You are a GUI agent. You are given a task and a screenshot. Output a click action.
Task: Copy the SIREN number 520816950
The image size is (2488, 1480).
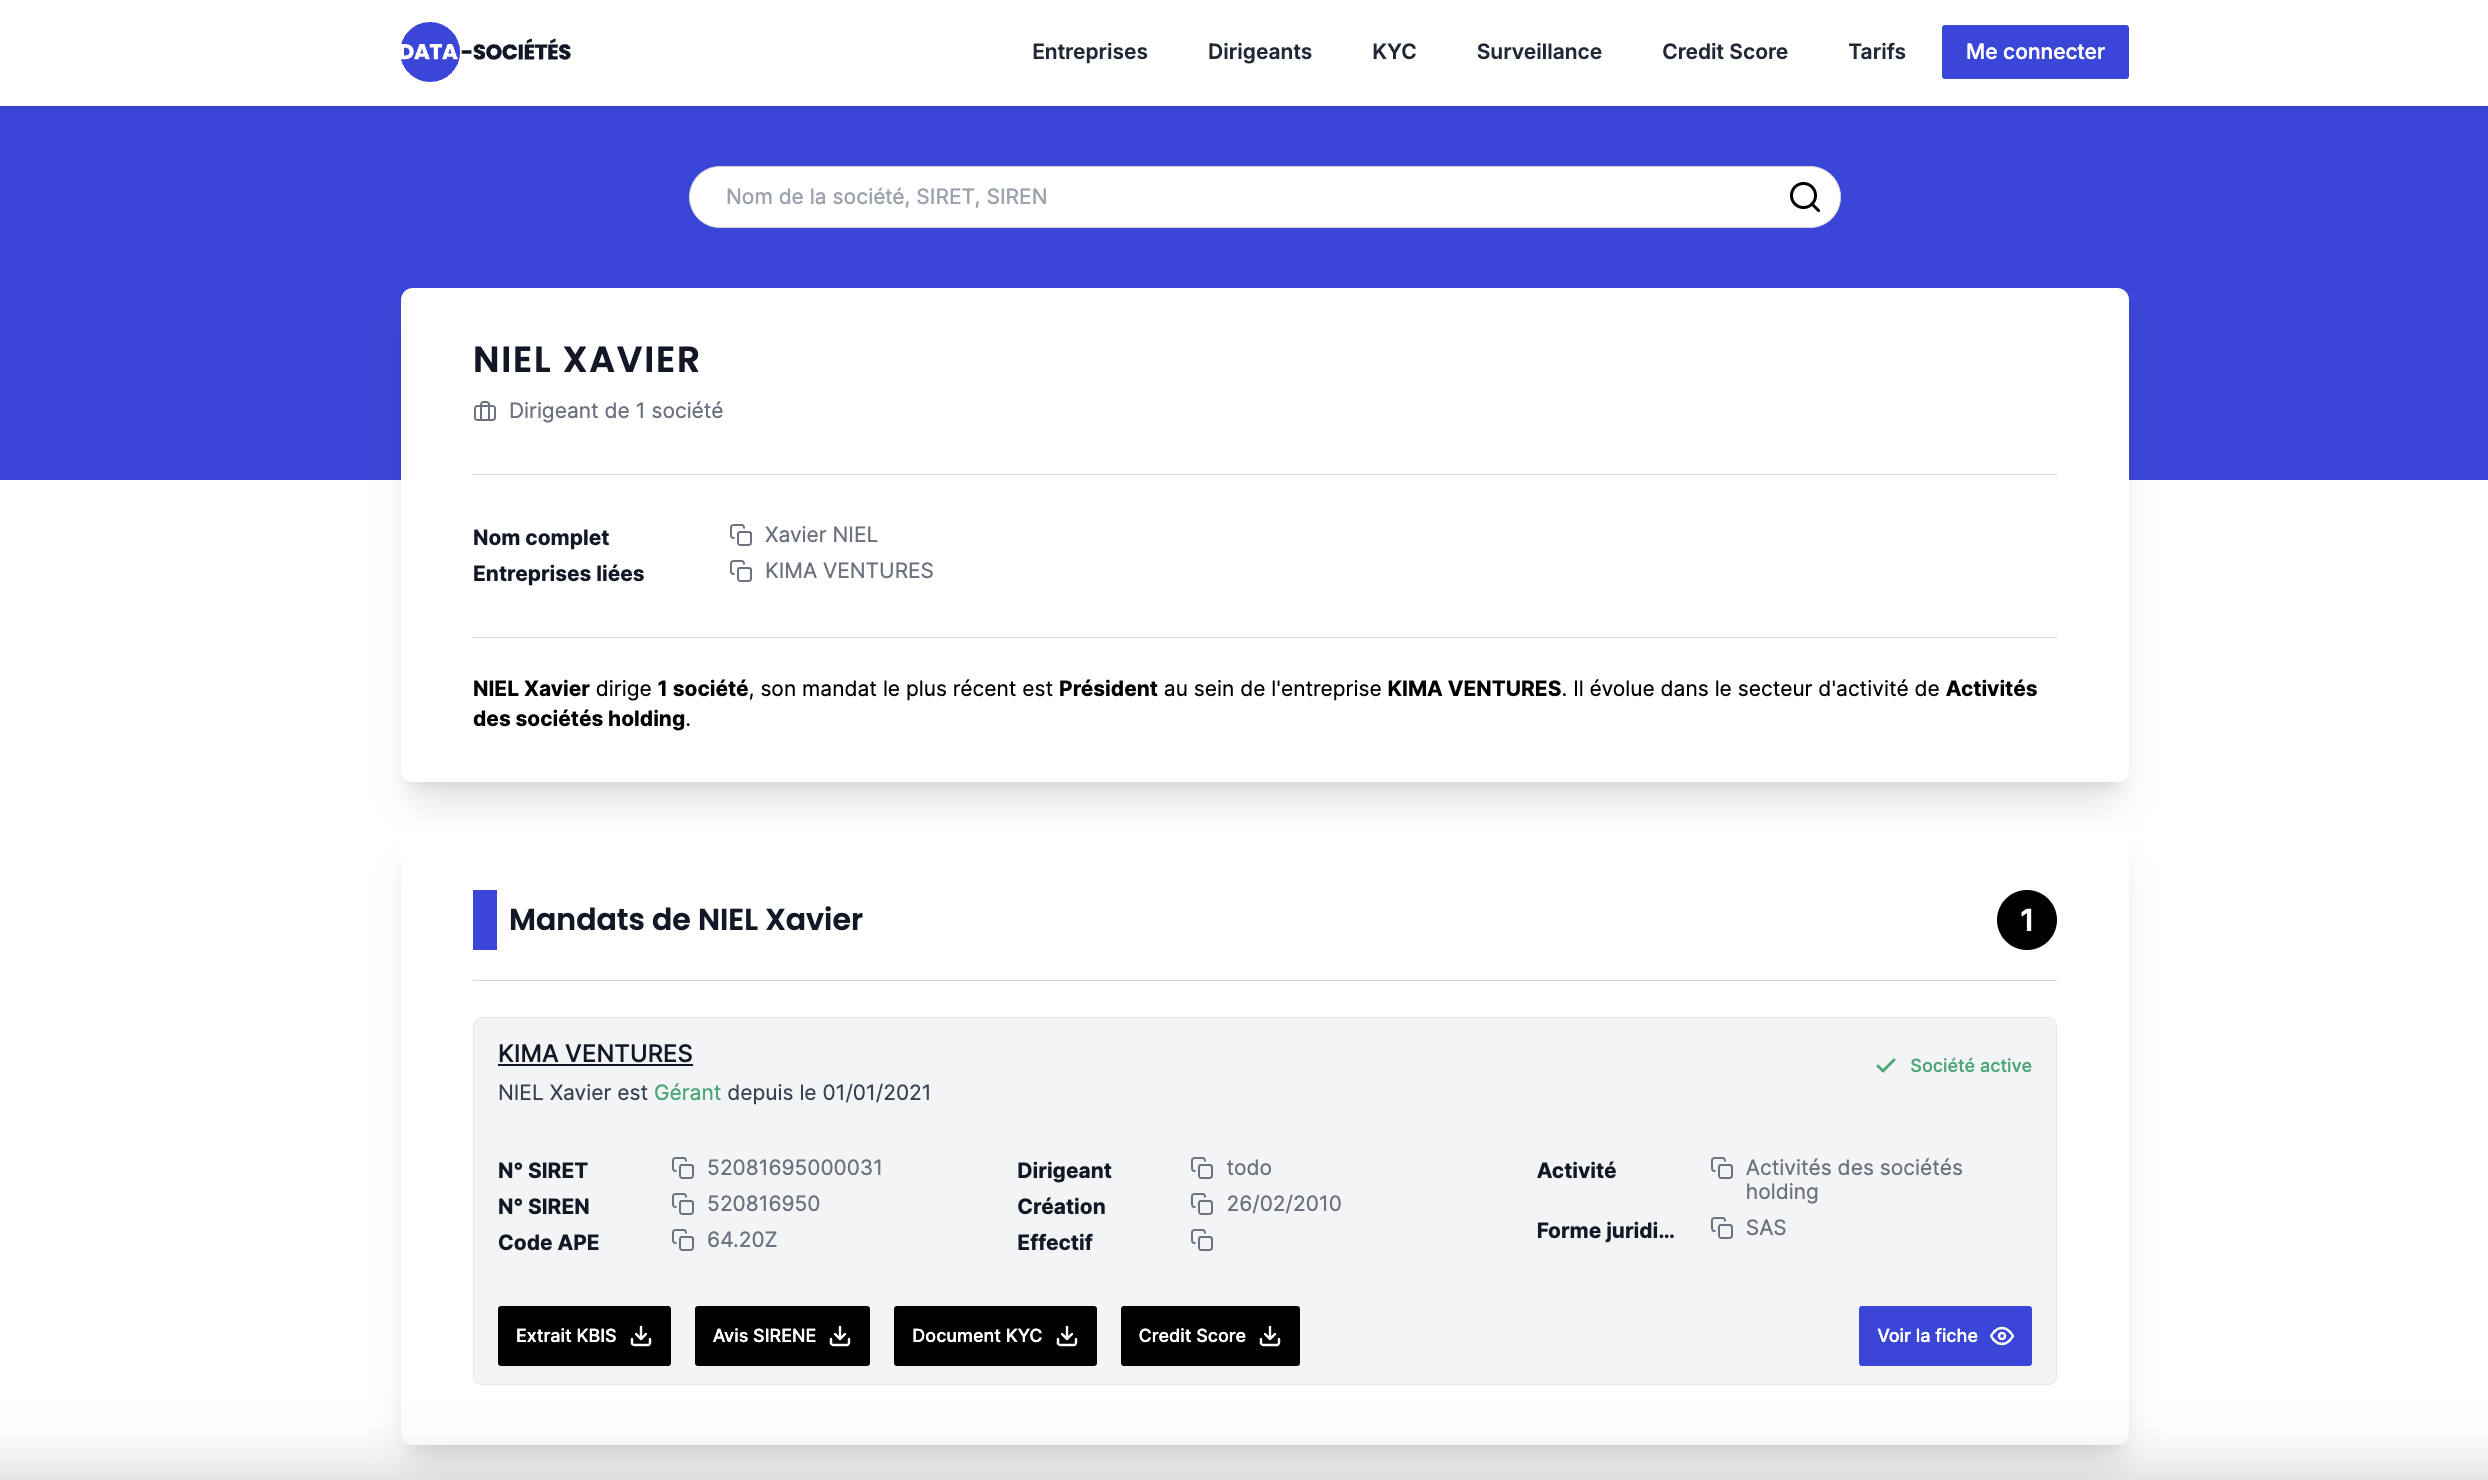[x=683, y=1204]
